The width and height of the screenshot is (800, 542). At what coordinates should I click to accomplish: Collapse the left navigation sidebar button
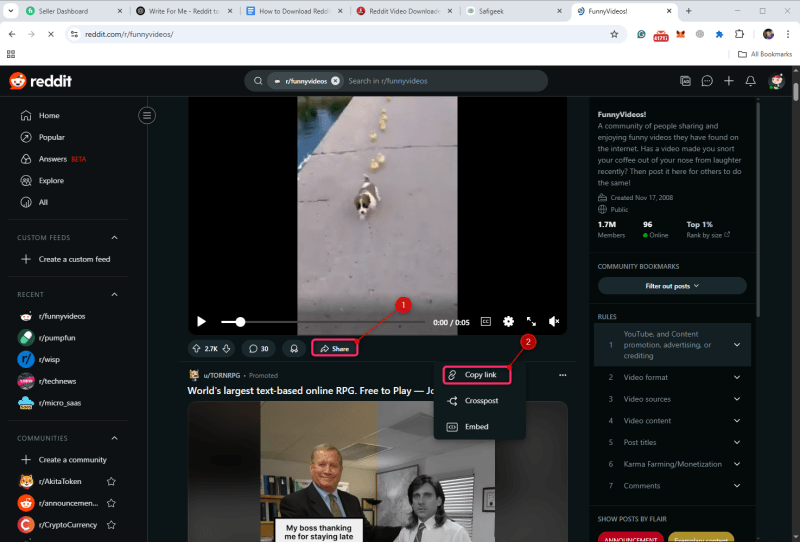(x=147, y=116)
